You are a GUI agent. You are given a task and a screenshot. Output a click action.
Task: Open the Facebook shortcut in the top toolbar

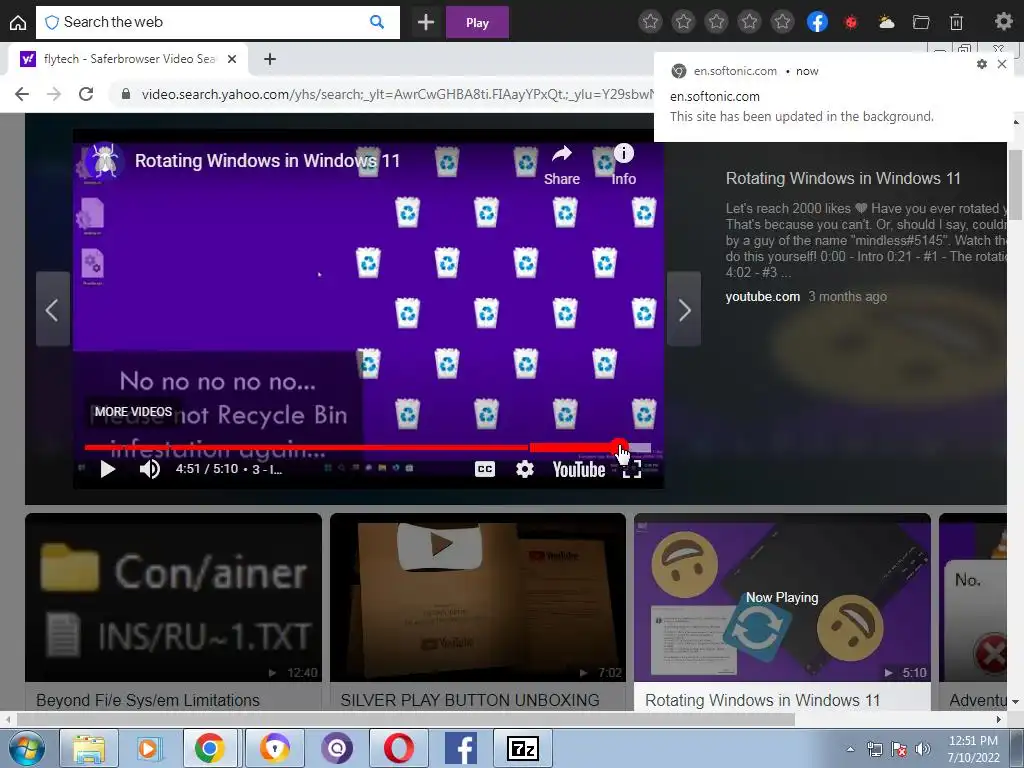[818, 22]
